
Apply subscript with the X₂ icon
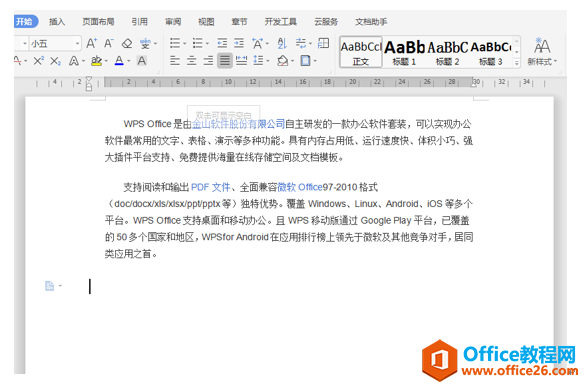[55, 61]
